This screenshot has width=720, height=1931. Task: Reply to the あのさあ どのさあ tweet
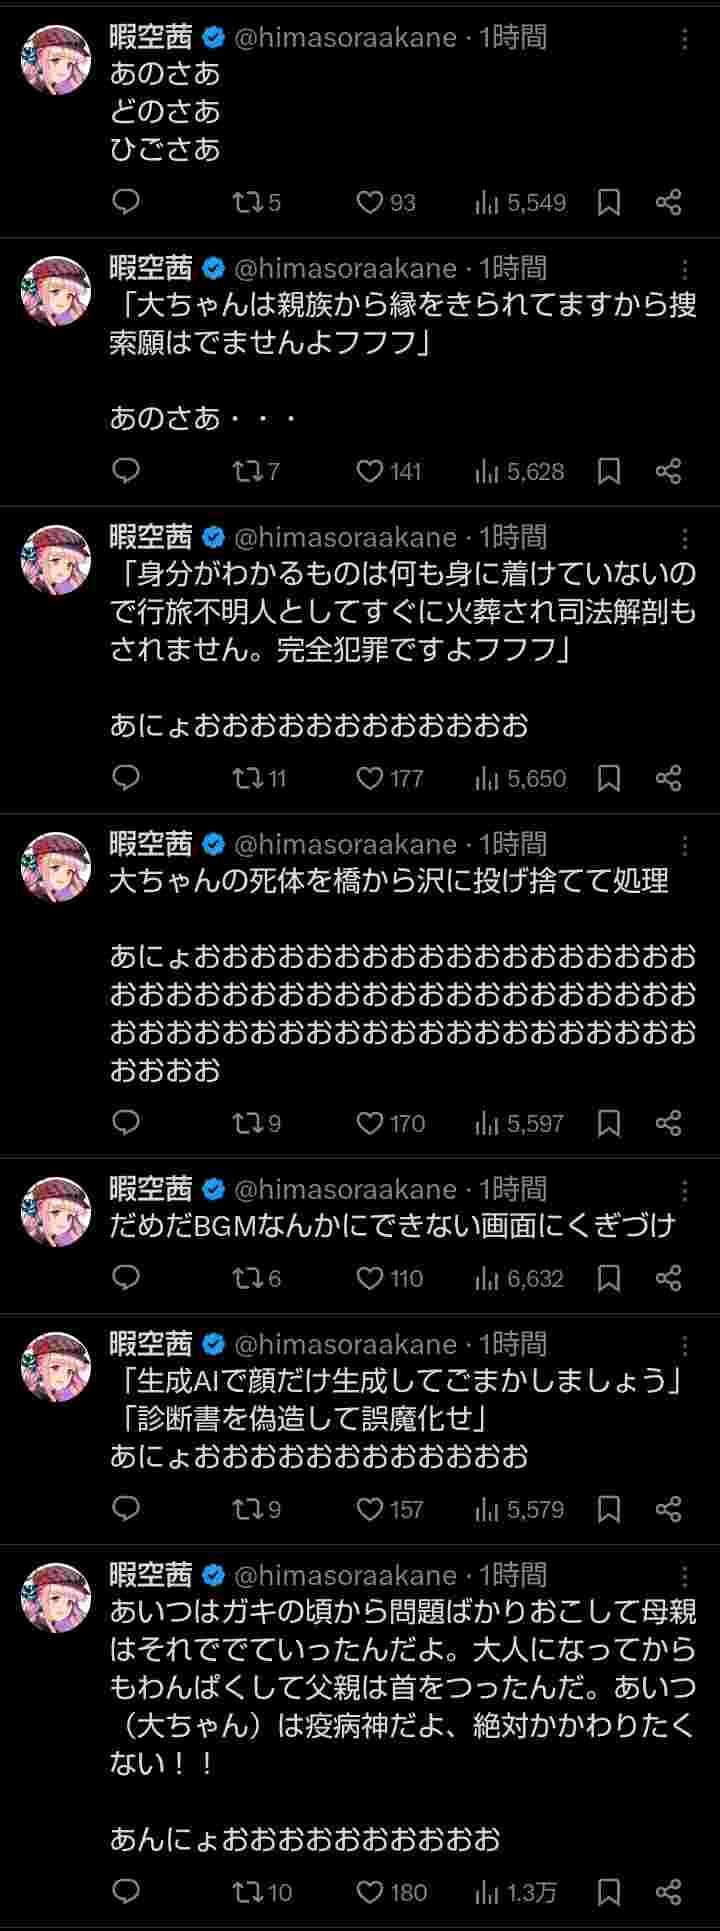coord(126,202)
